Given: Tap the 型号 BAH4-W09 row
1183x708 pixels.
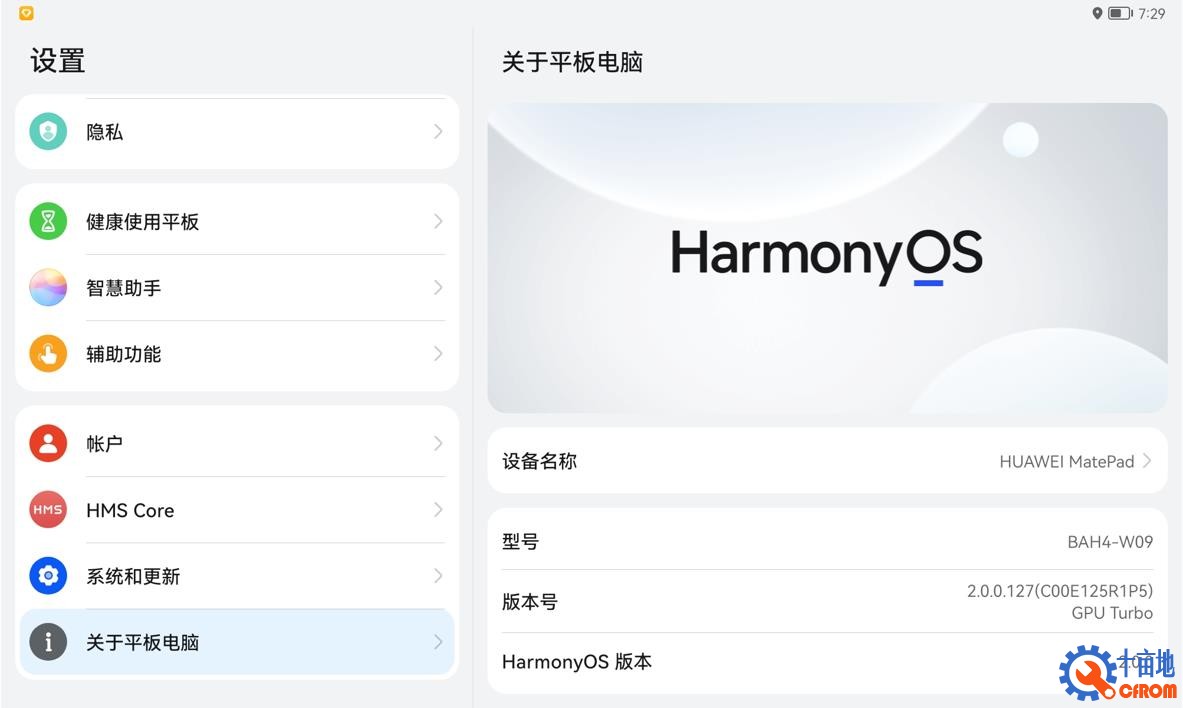Looking at the screenshot, I should [828, 541].
